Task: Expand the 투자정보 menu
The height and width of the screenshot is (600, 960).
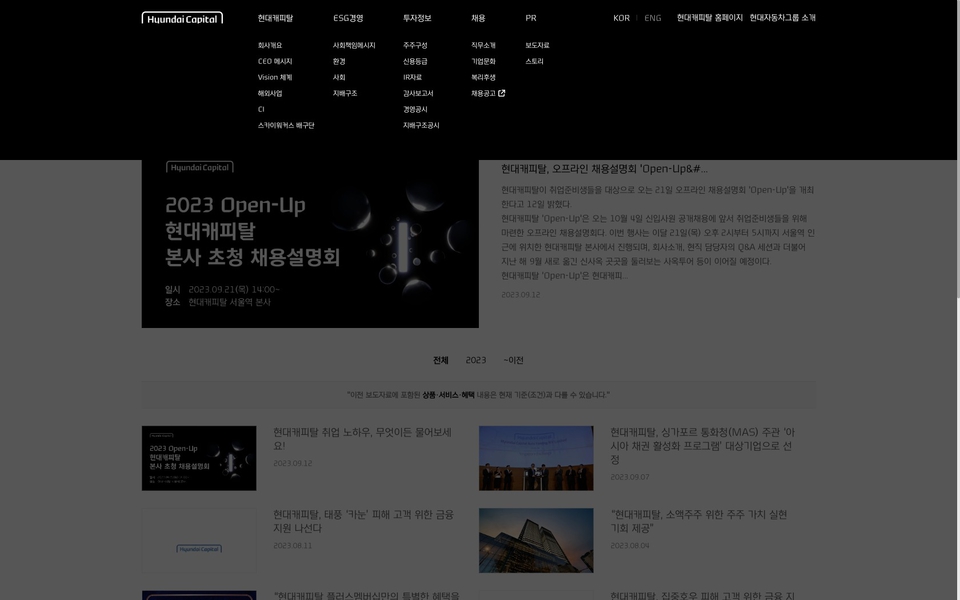Action: (x=417, y=18)
